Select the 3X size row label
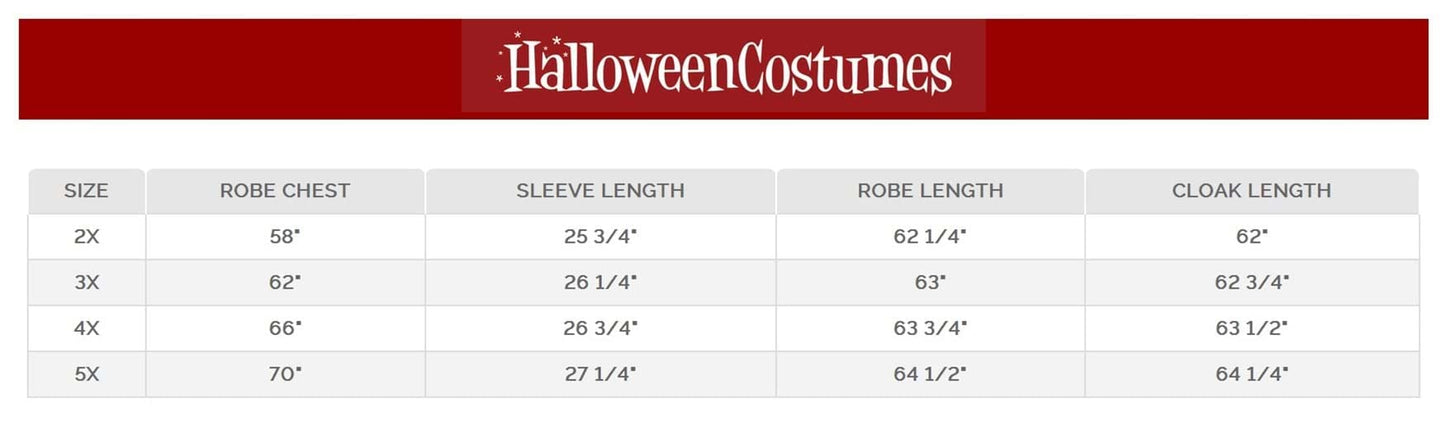The width and height of the screenshot is (1445, 425). click(x=86, y=283)
